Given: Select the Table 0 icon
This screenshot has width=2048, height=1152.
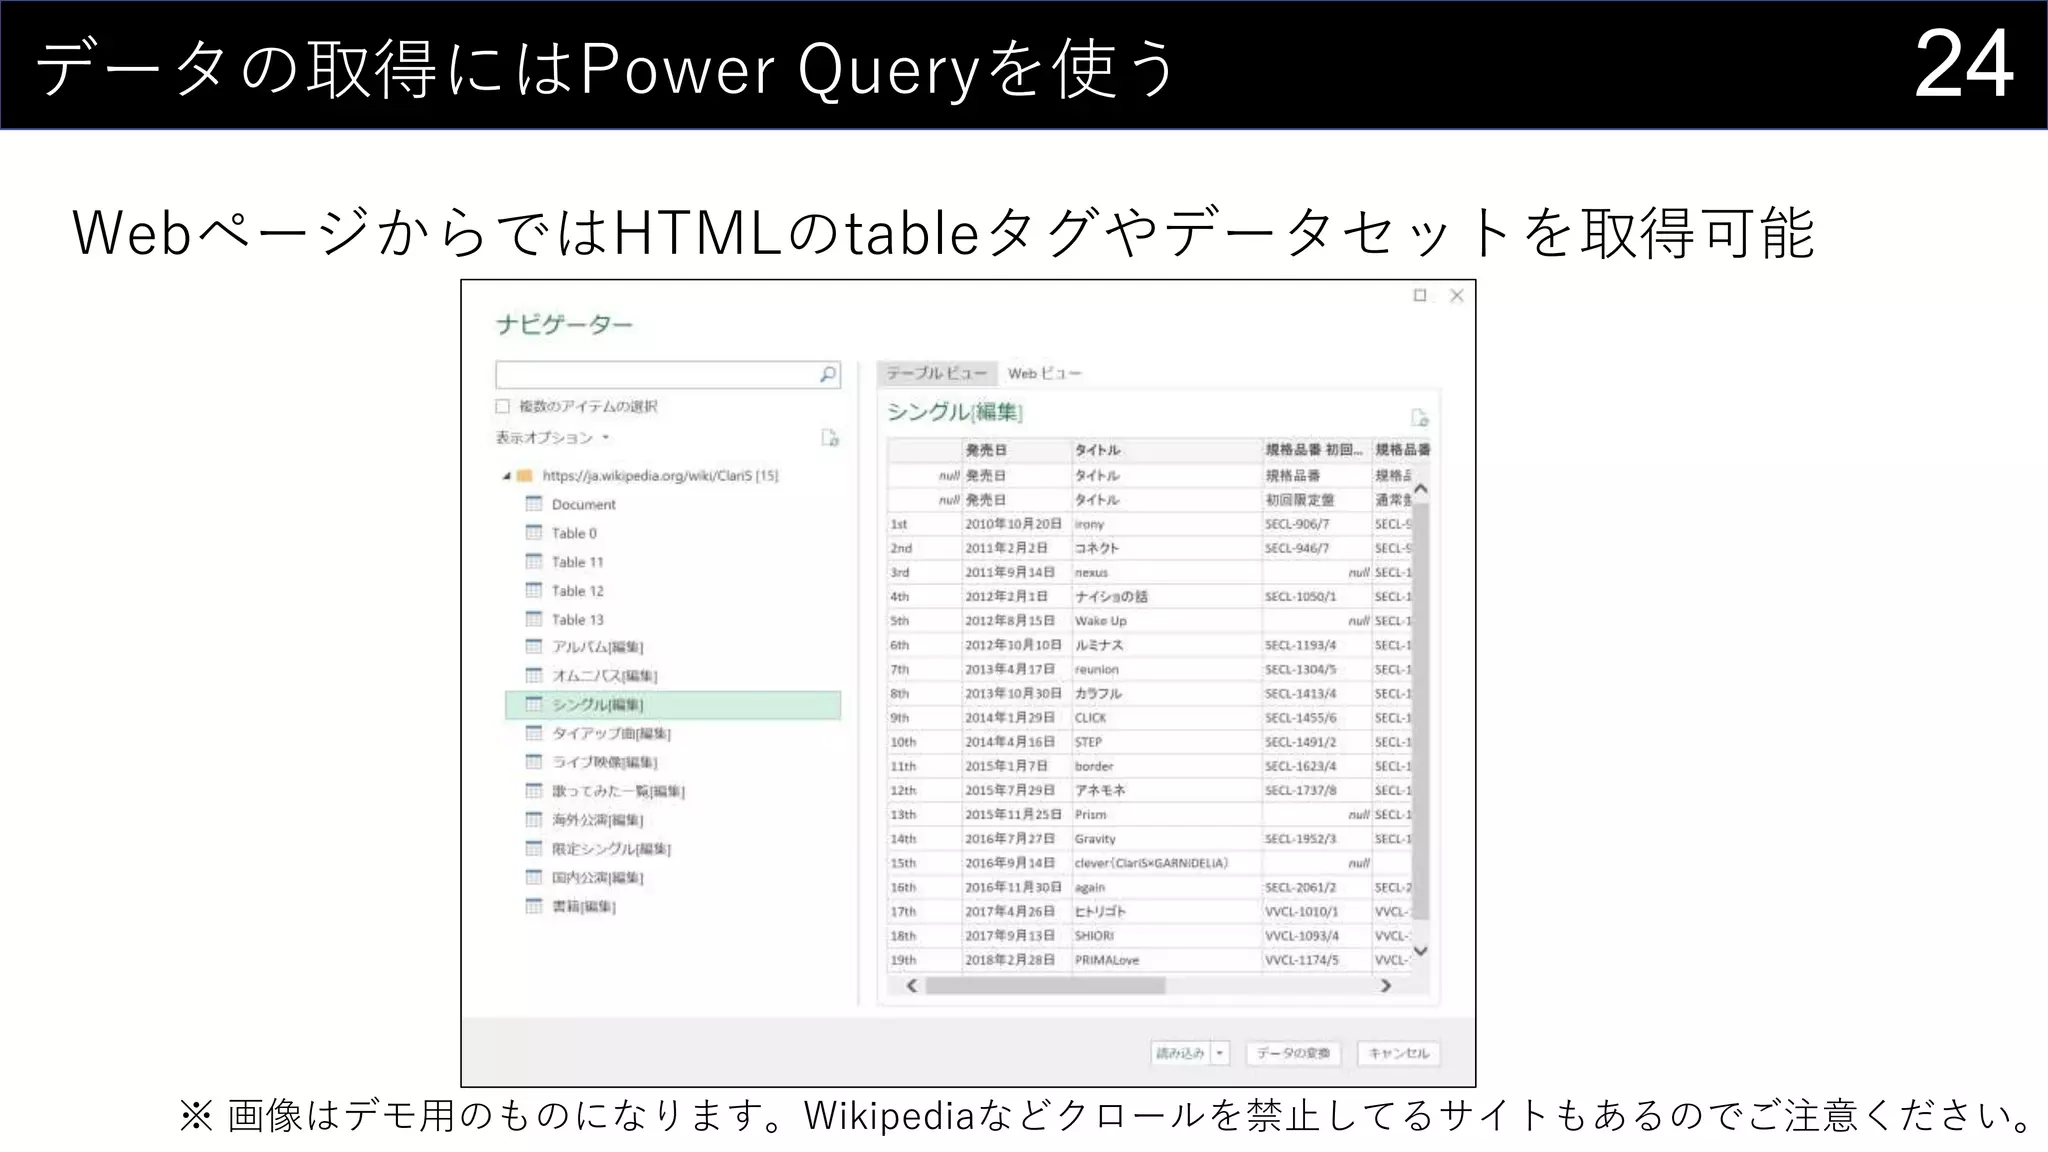Looking at the screenshot, I should [534, 532].
